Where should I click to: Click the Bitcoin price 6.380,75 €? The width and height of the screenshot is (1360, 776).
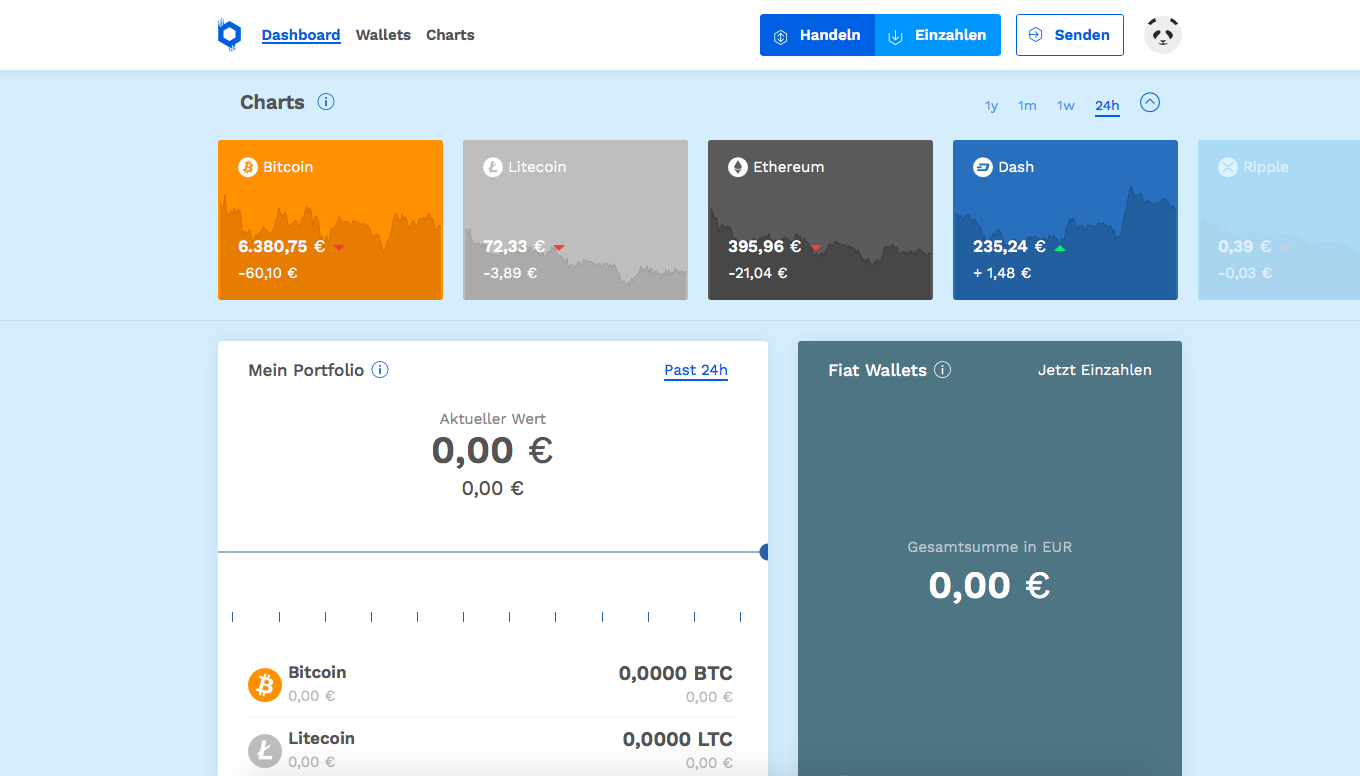coord(282,246)
